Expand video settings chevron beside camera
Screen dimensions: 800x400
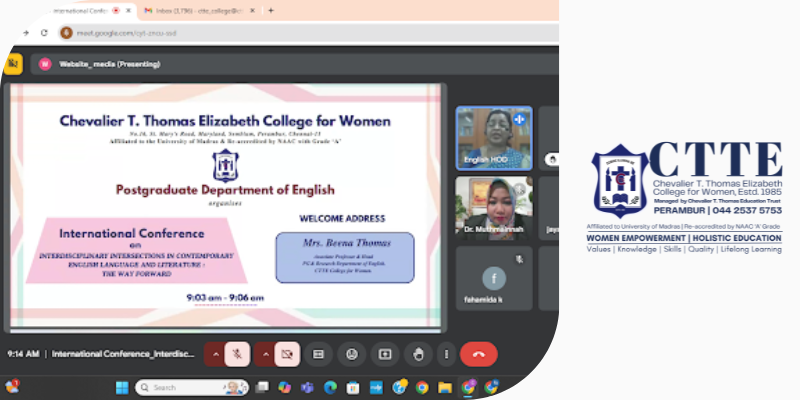click(264, 354)
